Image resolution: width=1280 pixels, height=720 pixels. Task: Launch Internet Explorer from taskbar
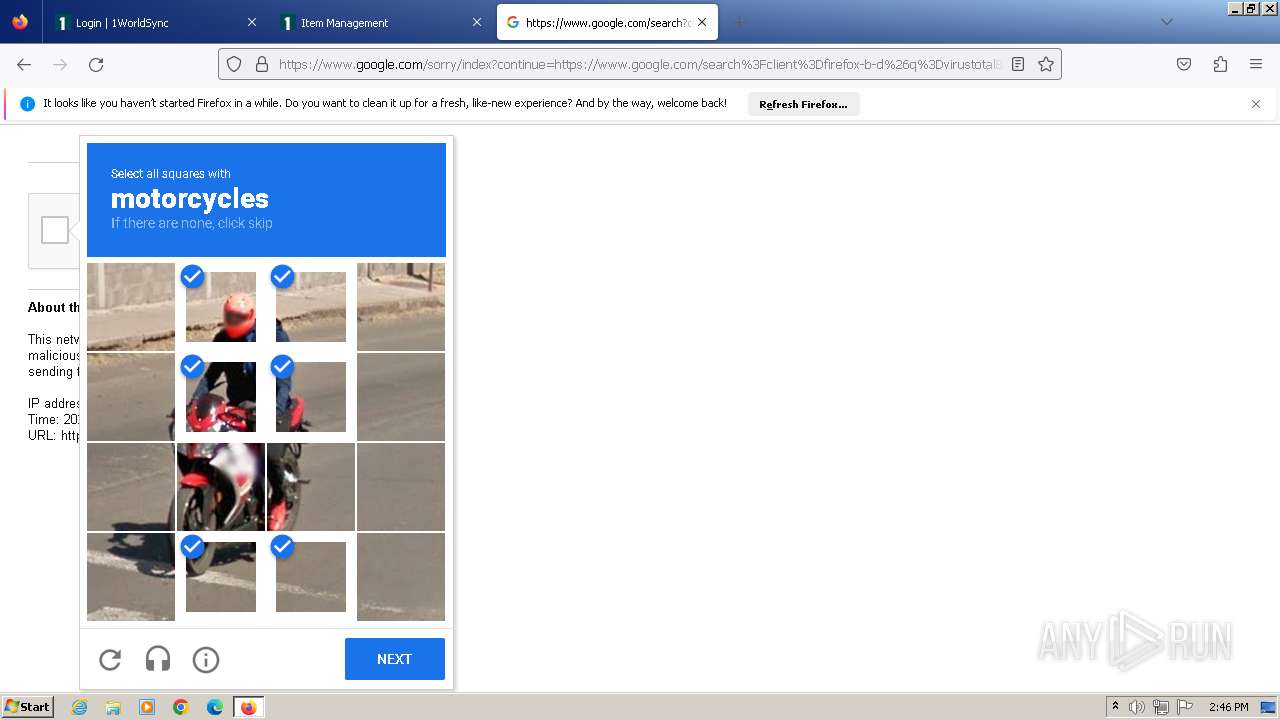pyautogui.click(x=79, y=707)
